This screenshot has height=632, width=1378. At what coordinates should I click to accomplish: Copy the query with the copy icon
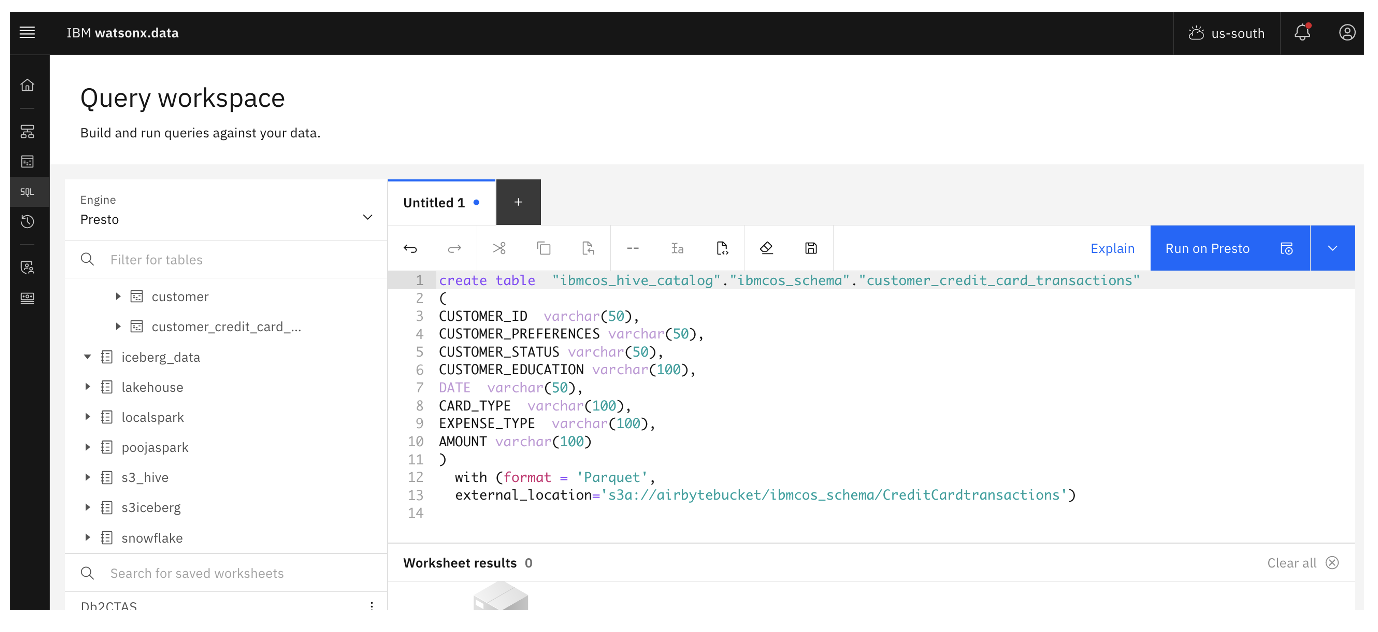click(x=544, y=248)
